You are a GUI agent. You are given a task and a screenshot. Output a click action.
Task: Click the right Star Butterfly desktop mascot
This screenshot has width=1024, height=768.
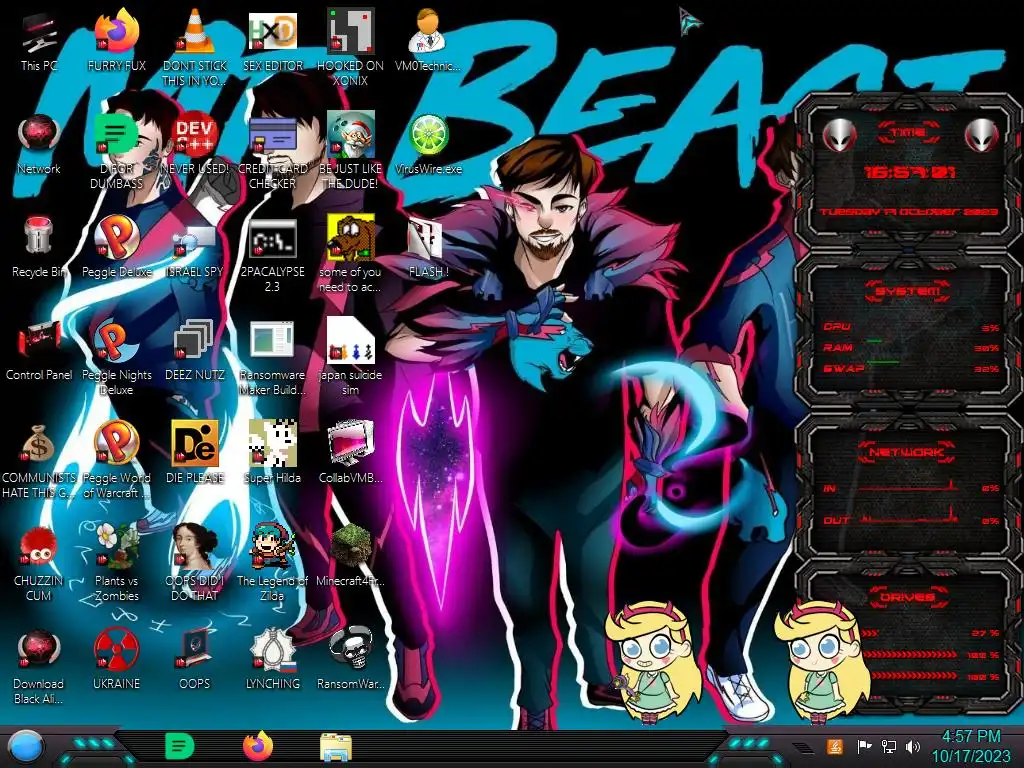click(820, 663)
